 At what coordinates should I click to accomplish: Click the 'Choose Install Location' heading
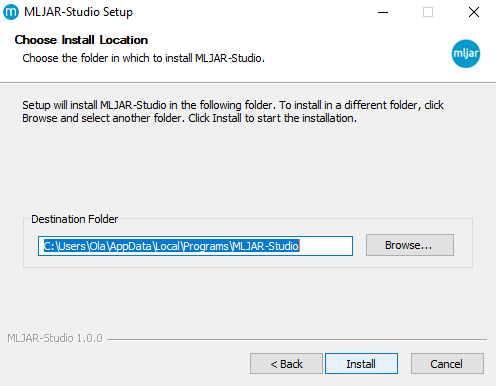pos(81,40)
